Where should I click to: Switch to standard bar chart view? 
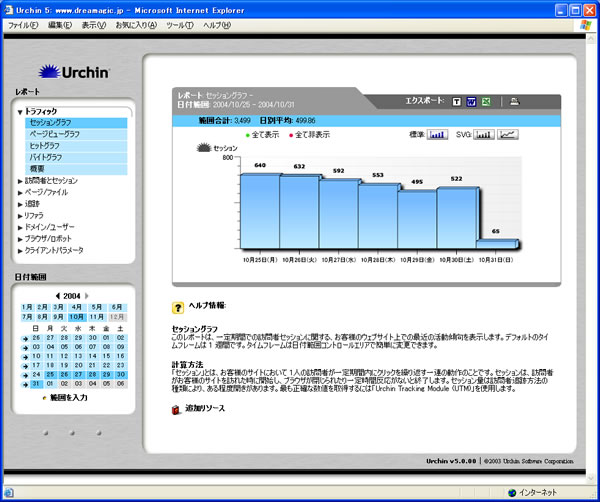point(437,134)
